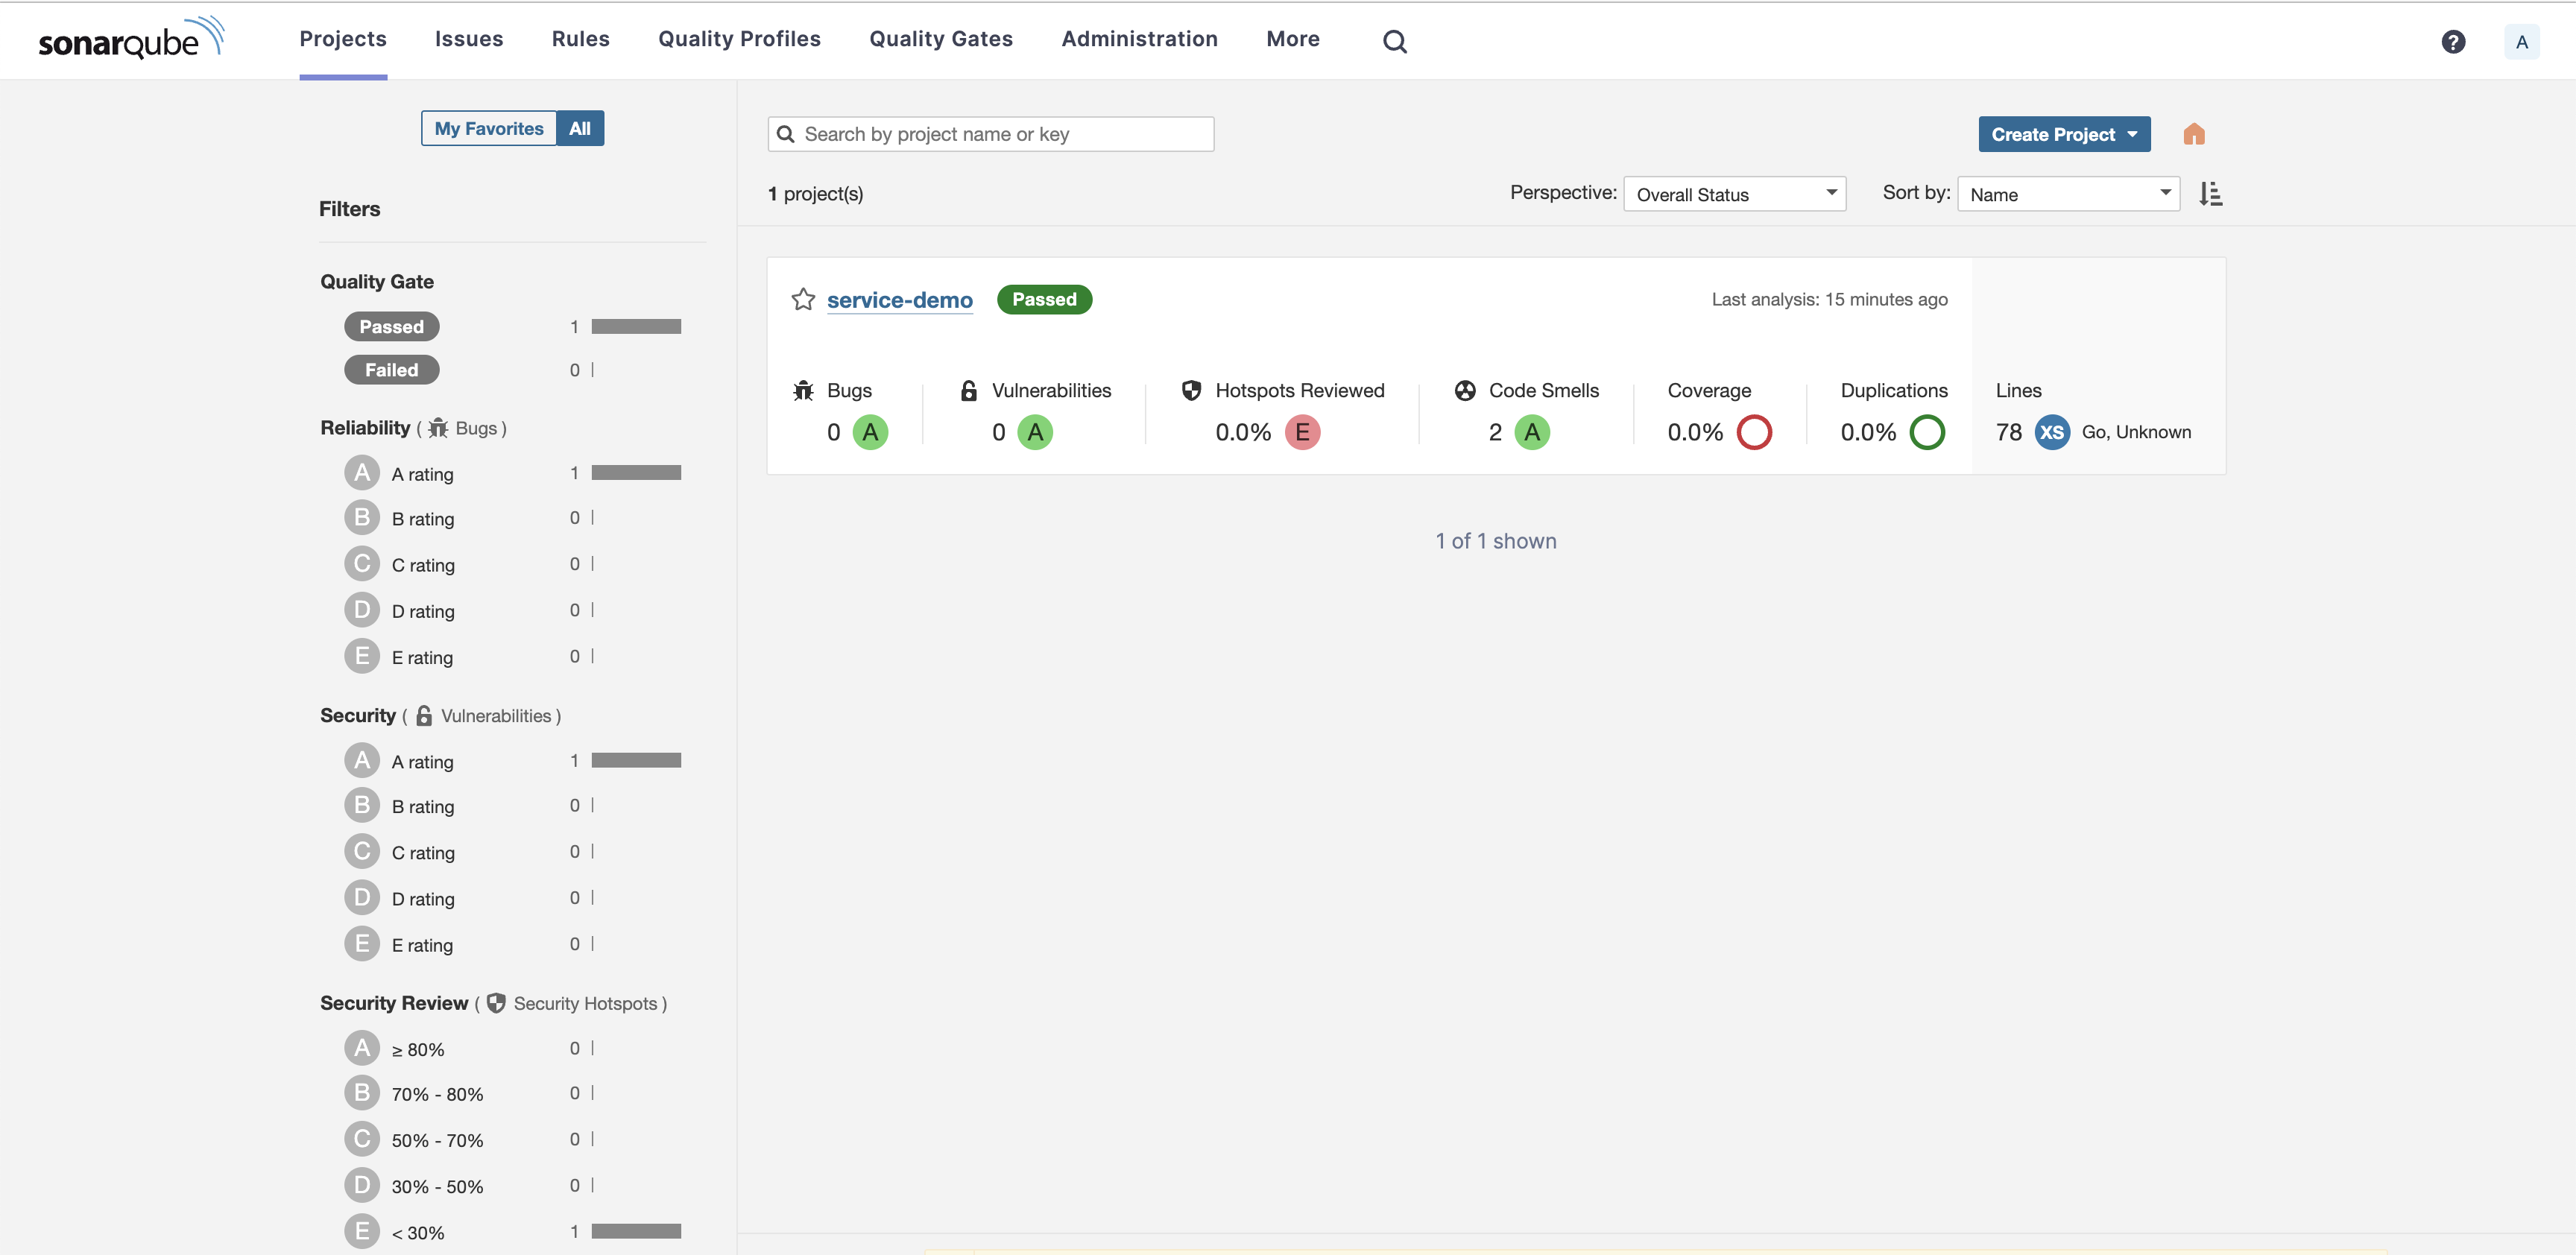The width and height of the screenshot is (2576, 1255).
Task: Open the service-demo project link
Action: [x=899, y=300]
